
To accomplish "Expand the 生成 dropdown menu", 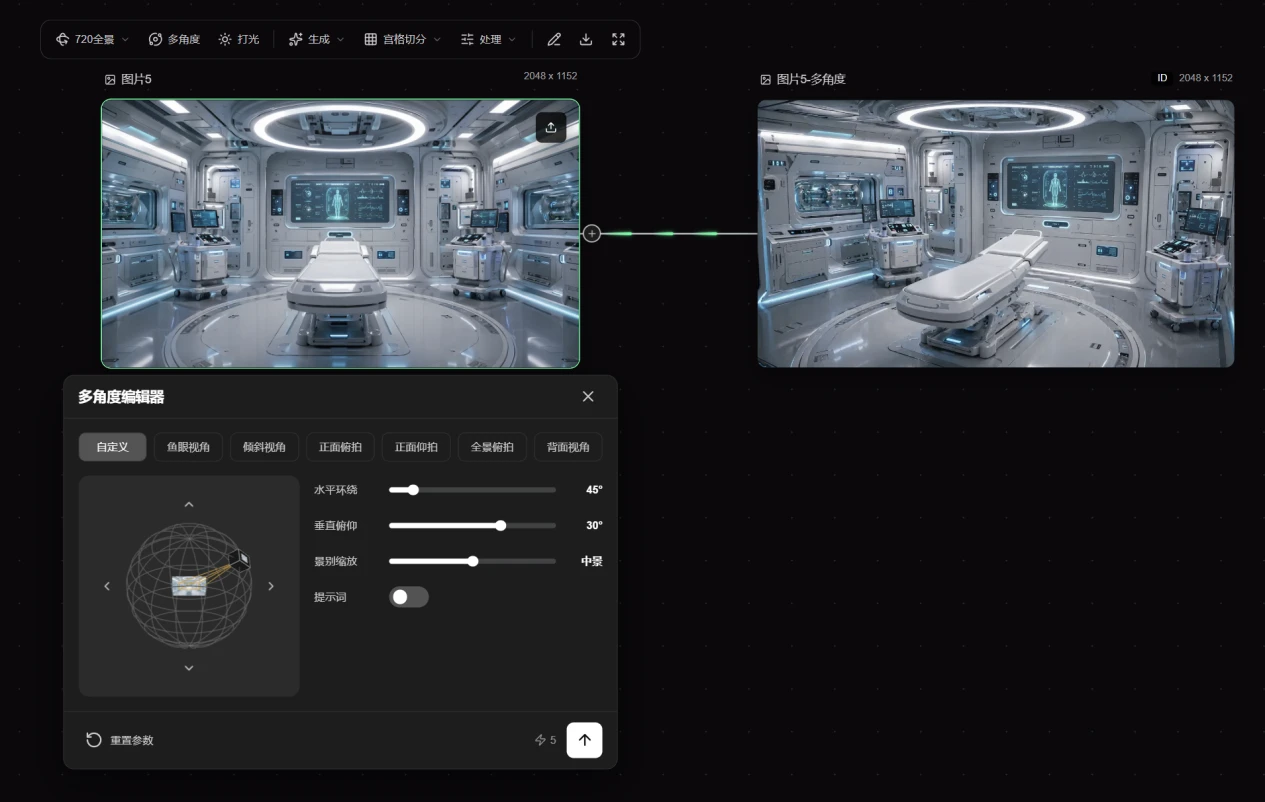I will click(316, 39).
